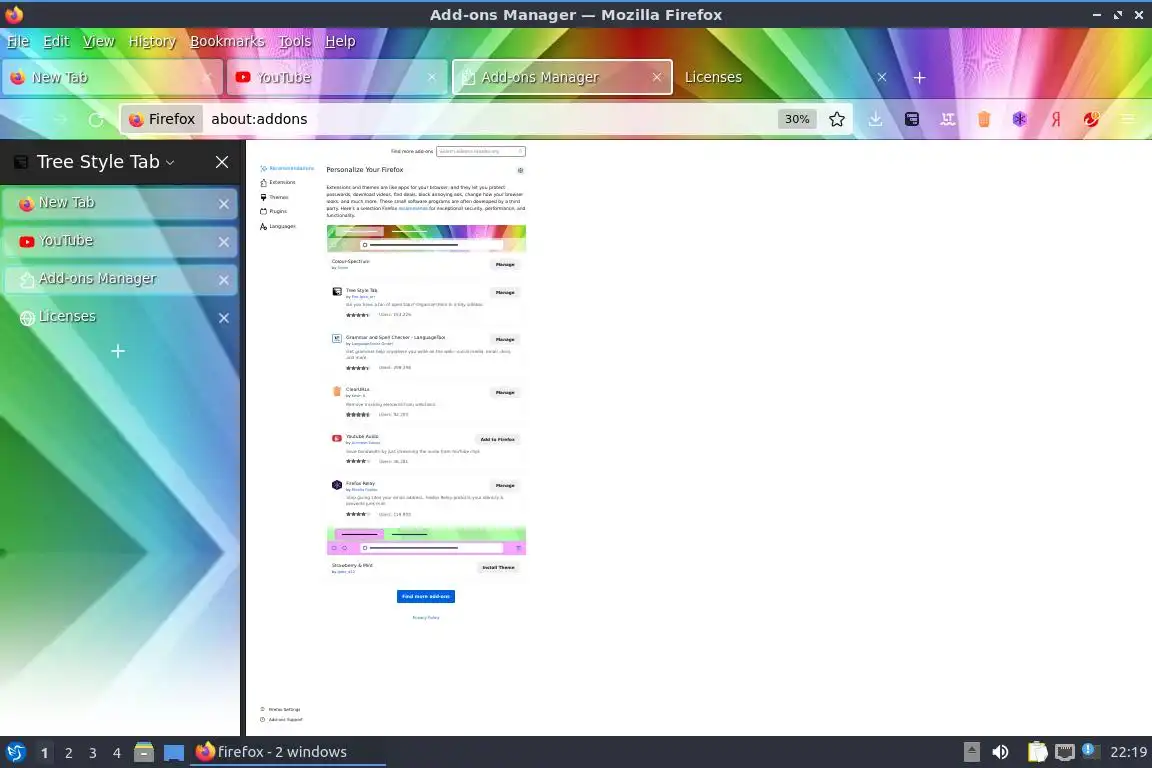Go forward one page
The height and width of the screenshot is (768, 1152).
click(x=60, y=119)
